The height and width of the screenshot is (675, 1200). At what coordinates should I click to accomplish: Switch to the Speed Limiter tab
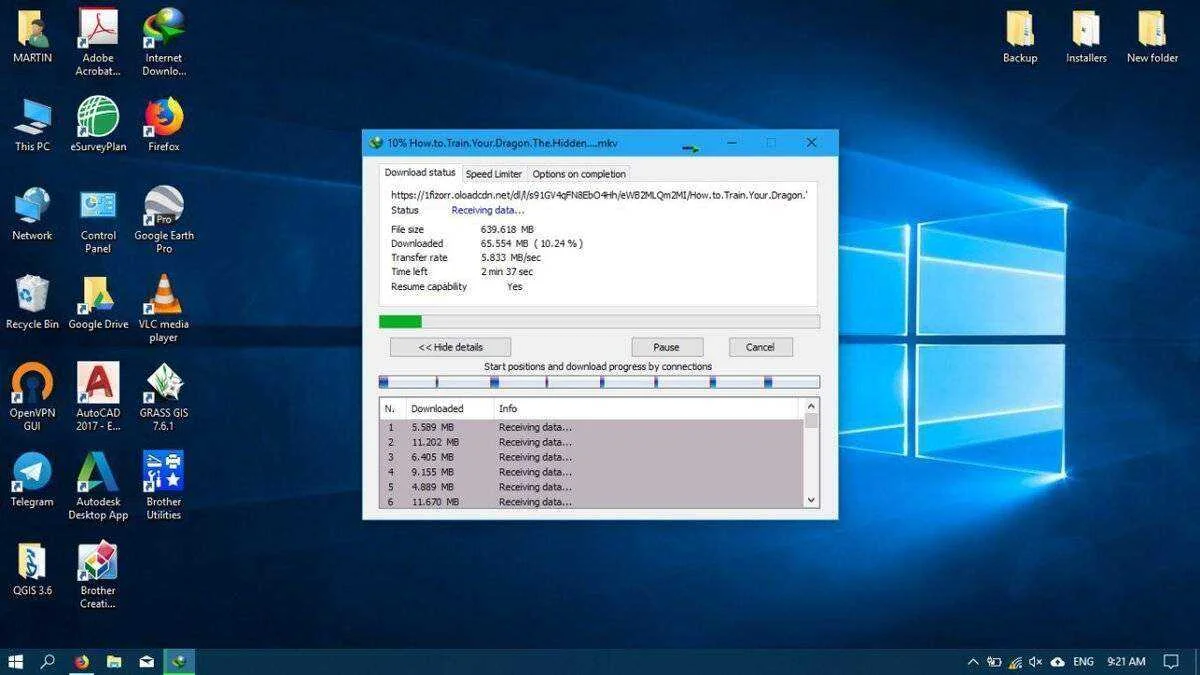494,174
